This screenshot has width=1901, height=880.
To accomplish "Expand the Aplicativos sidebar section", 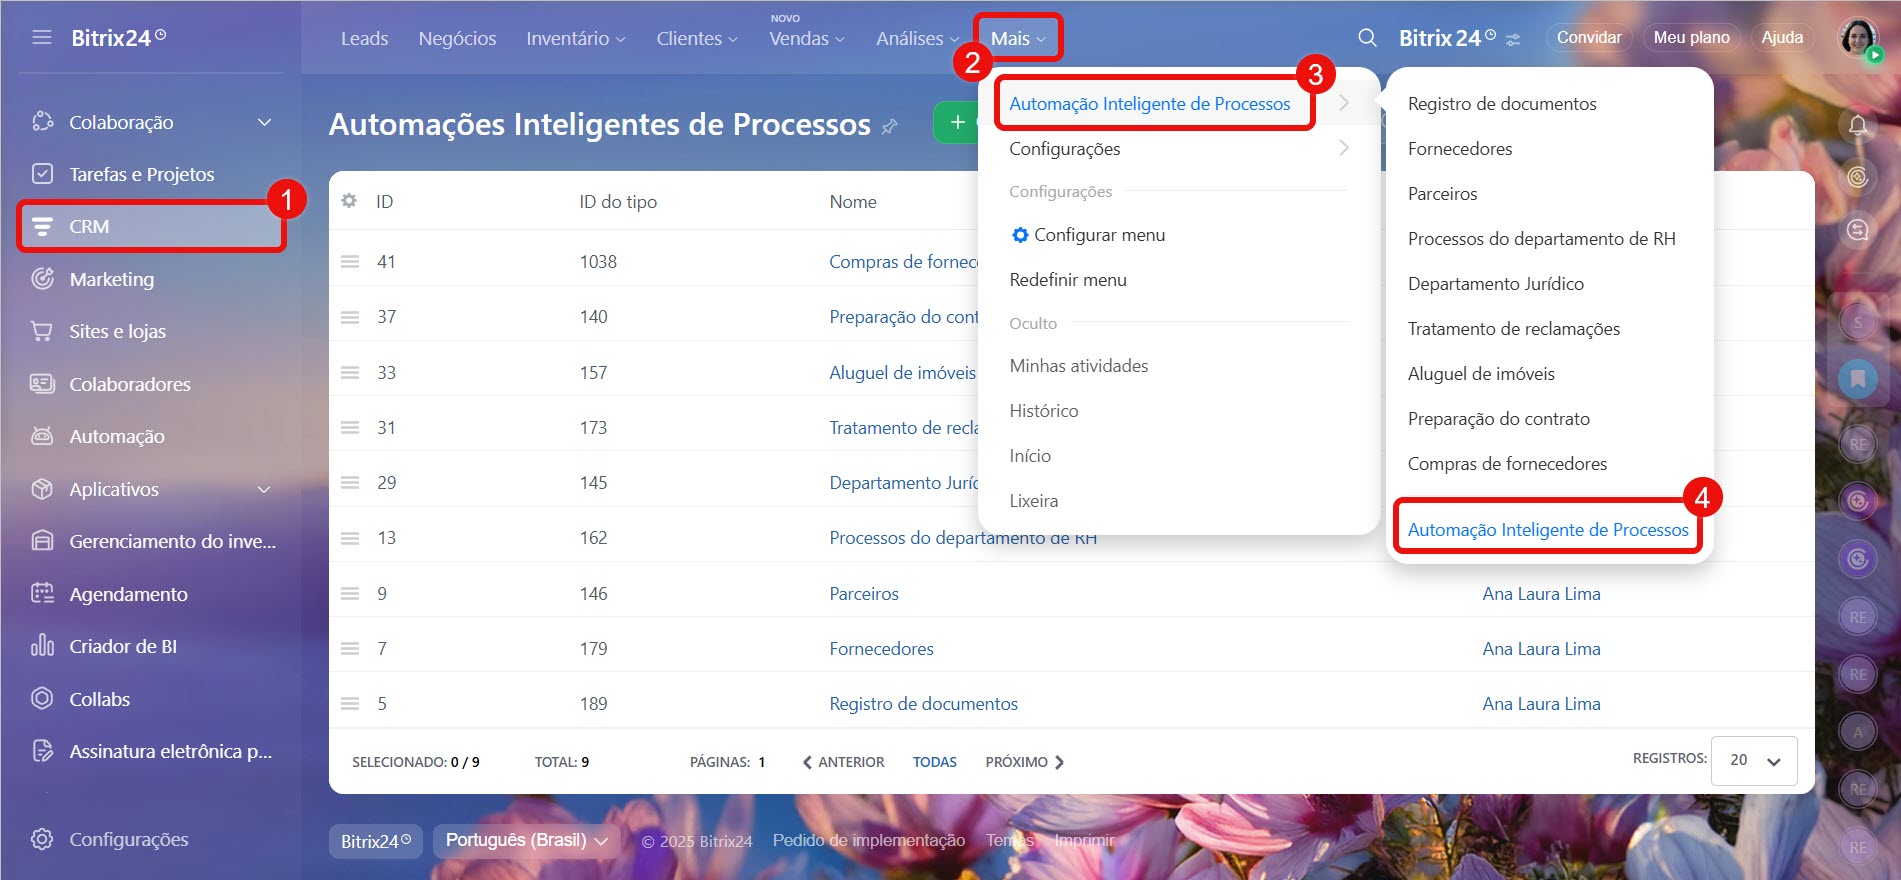I will pos(264,489).
